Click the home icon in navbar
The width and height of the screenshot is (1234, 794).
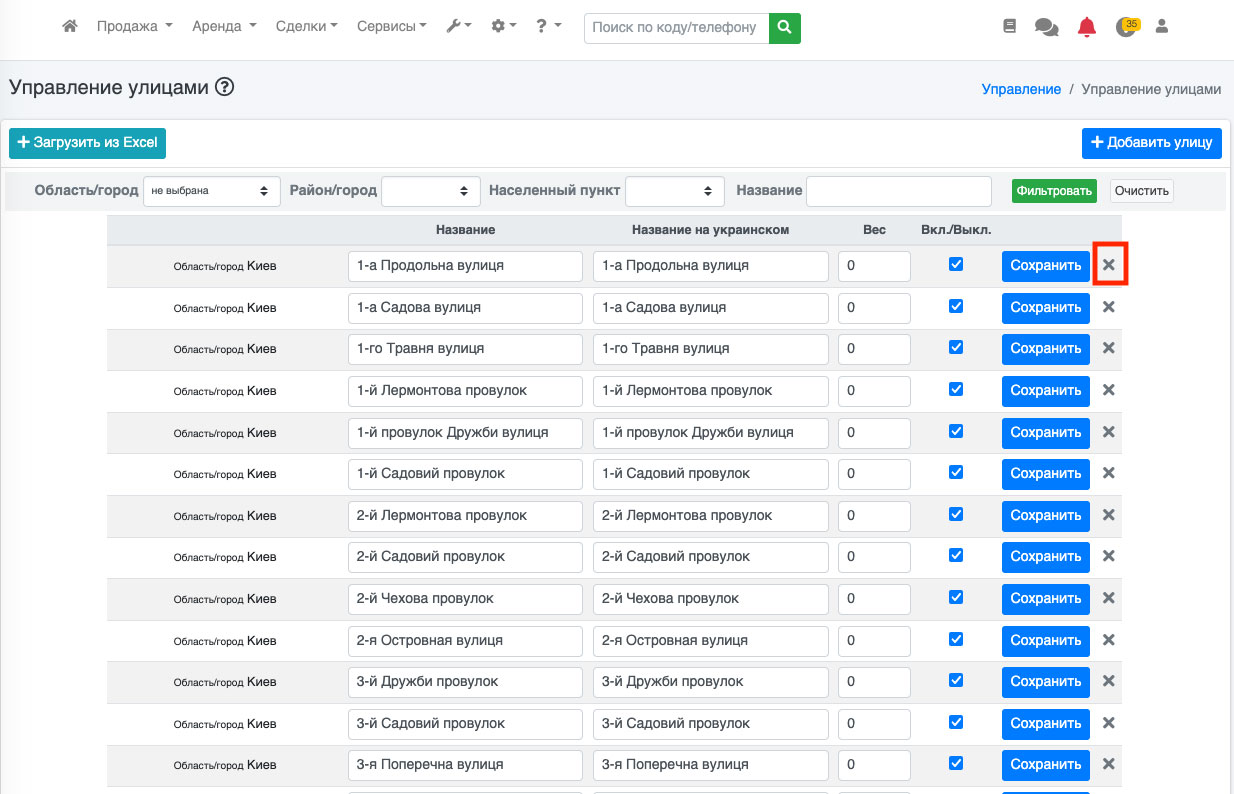(70, 27)
